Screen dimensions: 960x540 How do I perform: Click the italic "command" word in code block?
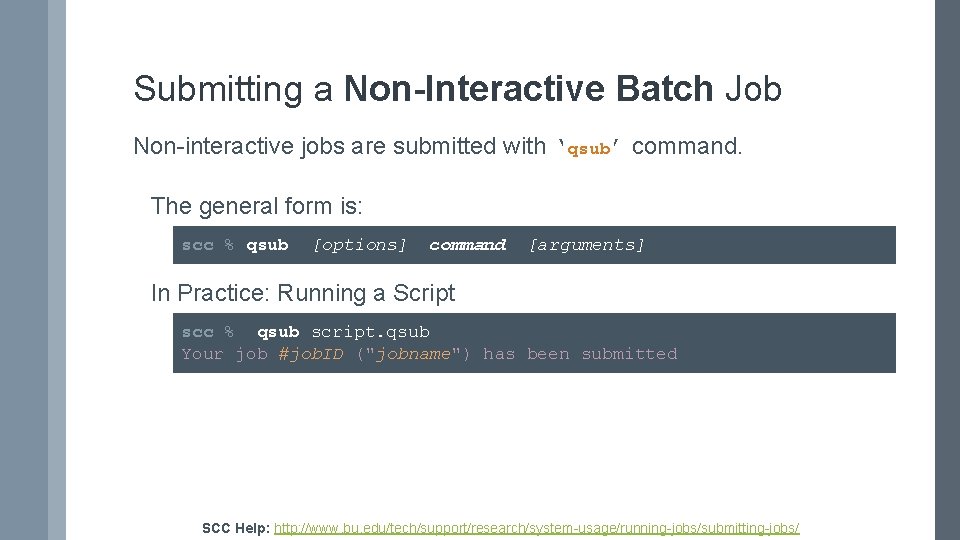tap(467, 245)
